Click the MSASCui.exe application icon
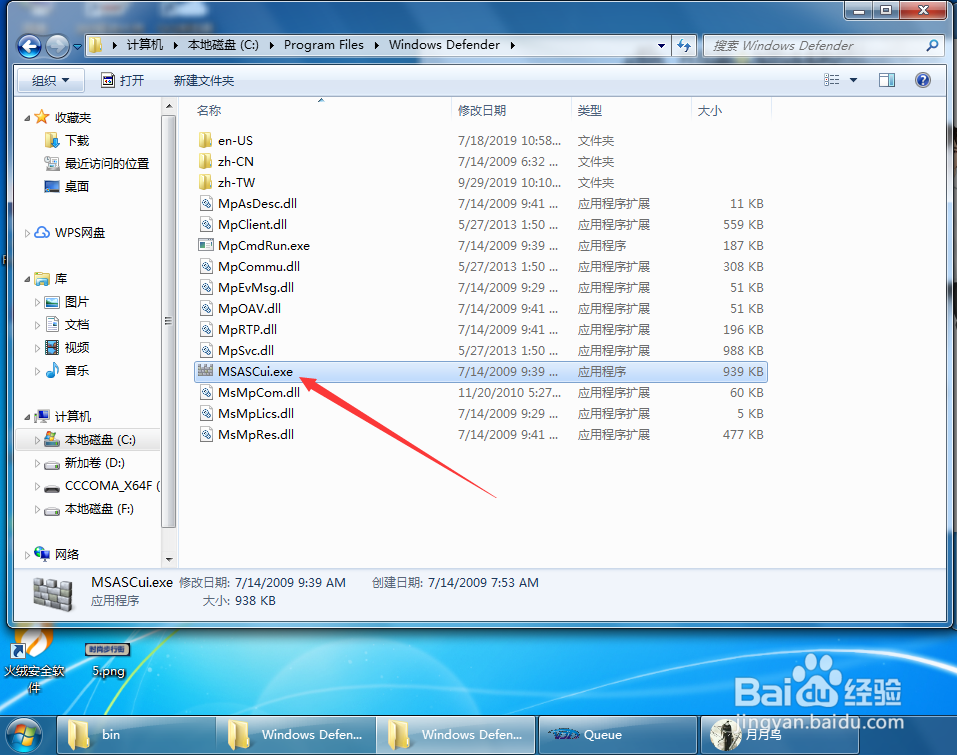Viewport: 957px width, 755px height. pyautogui.click(x=206, y=371)
